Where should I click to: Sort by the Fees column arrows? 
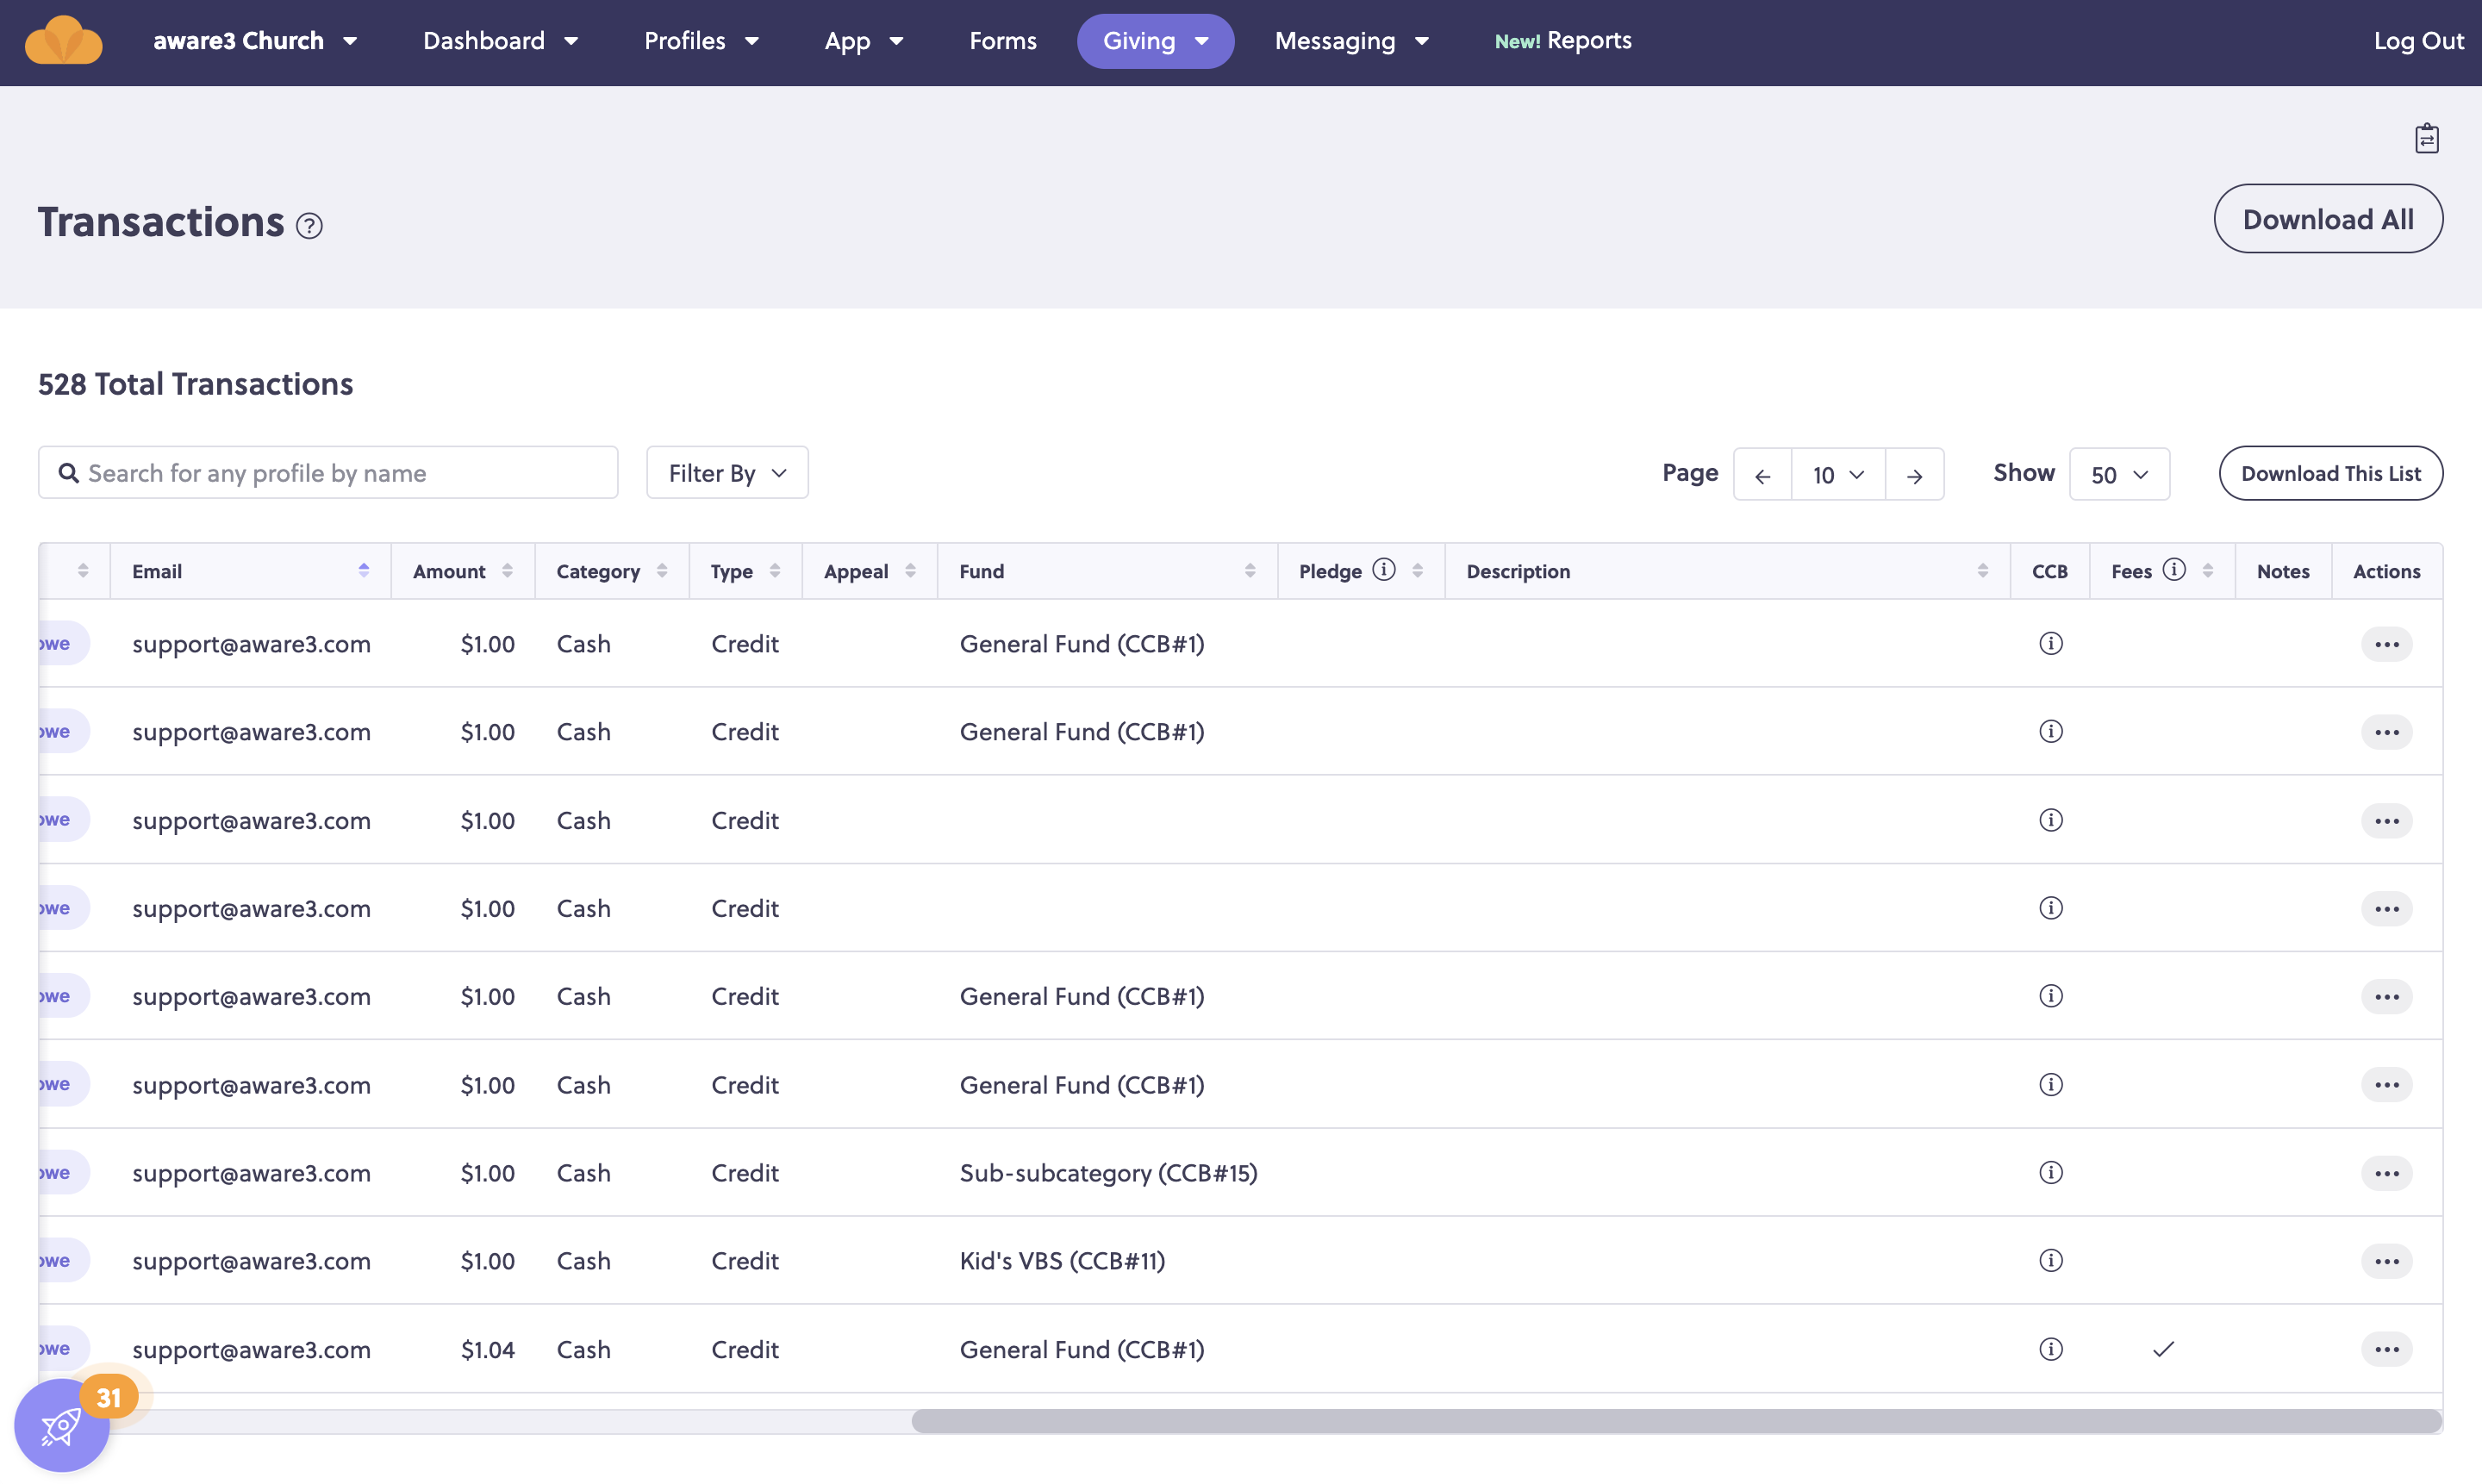tap(2208, 571)
